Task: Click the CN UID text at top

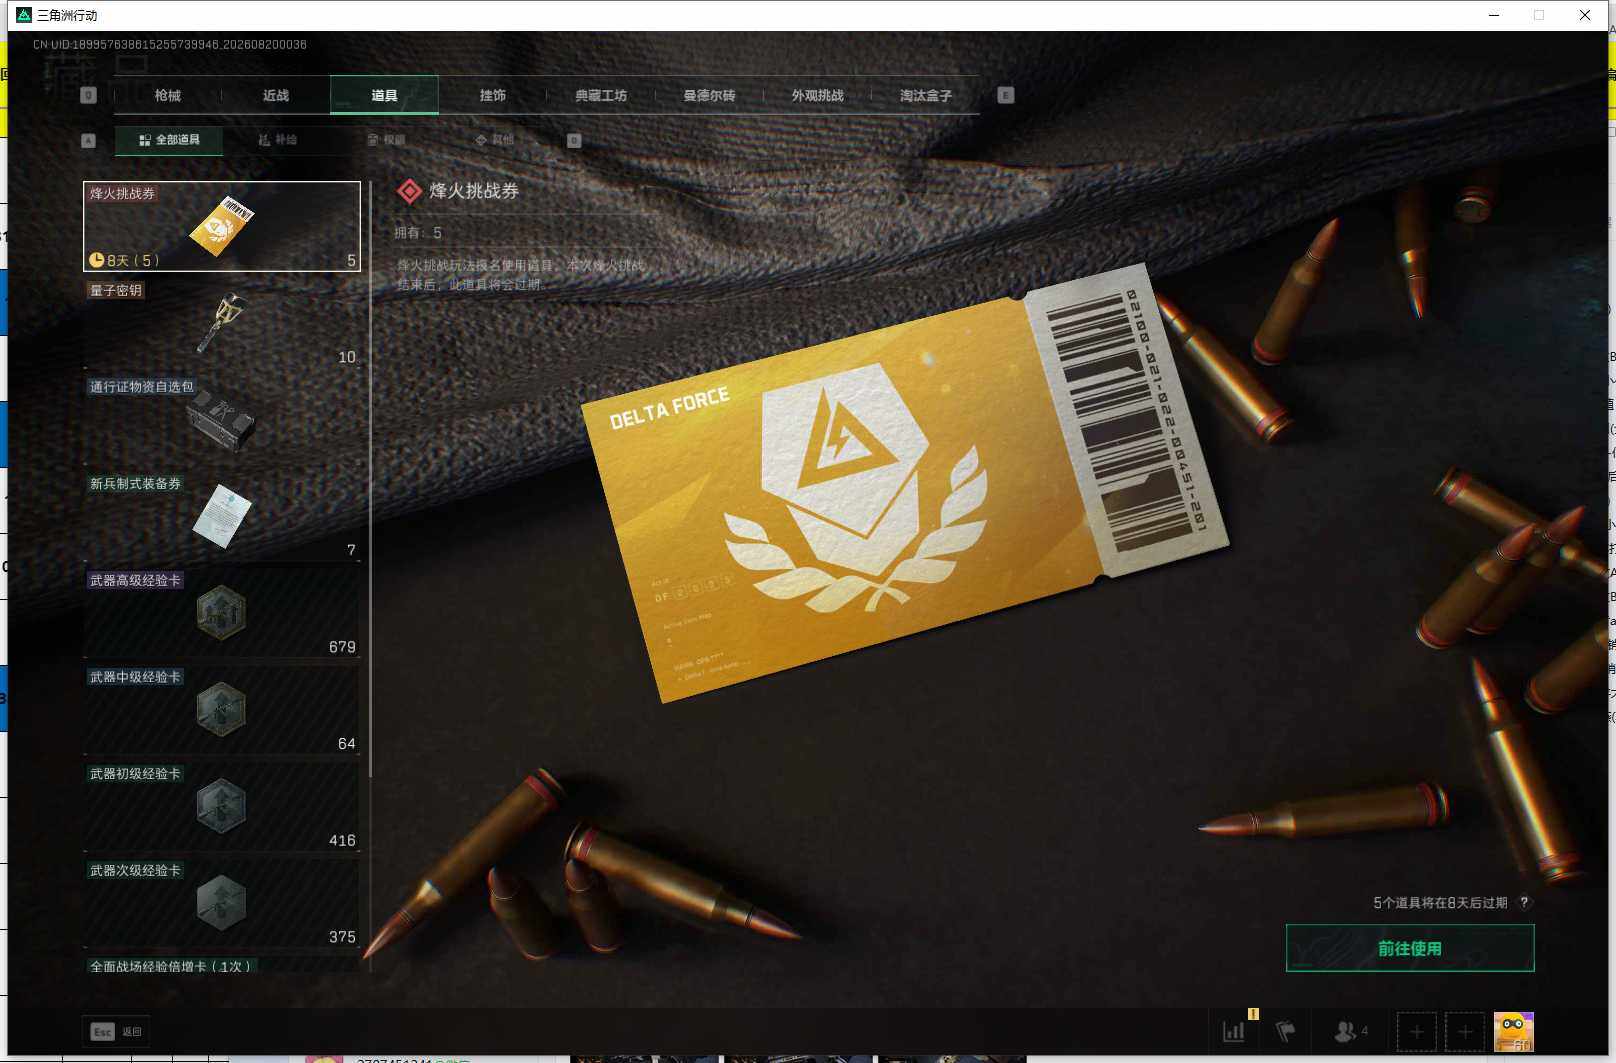Action: pos(170,45)
